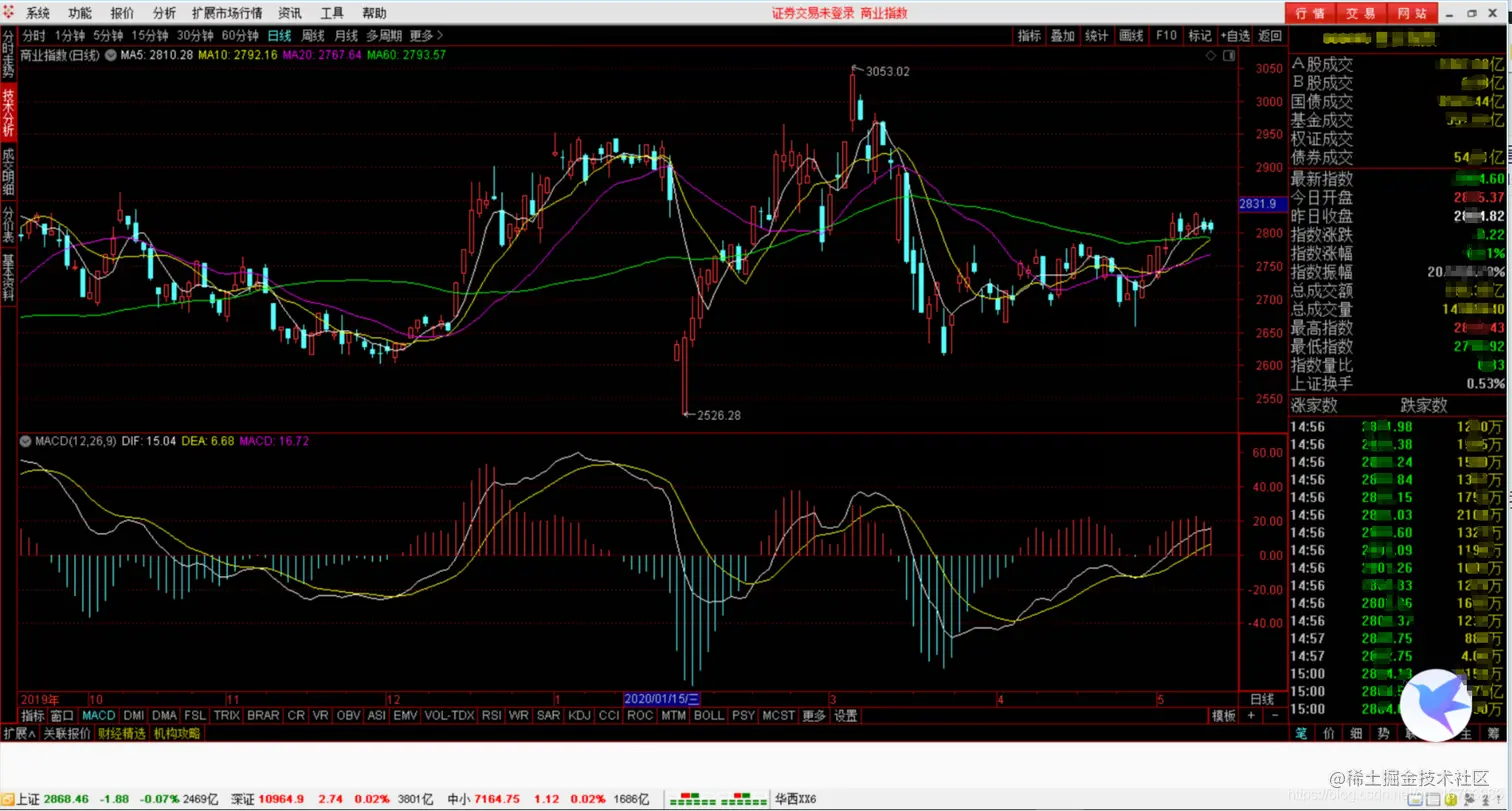This screenshot has height=811, width=1512.
Task: Open the 机构攻略 link
Action: point(176,733)
